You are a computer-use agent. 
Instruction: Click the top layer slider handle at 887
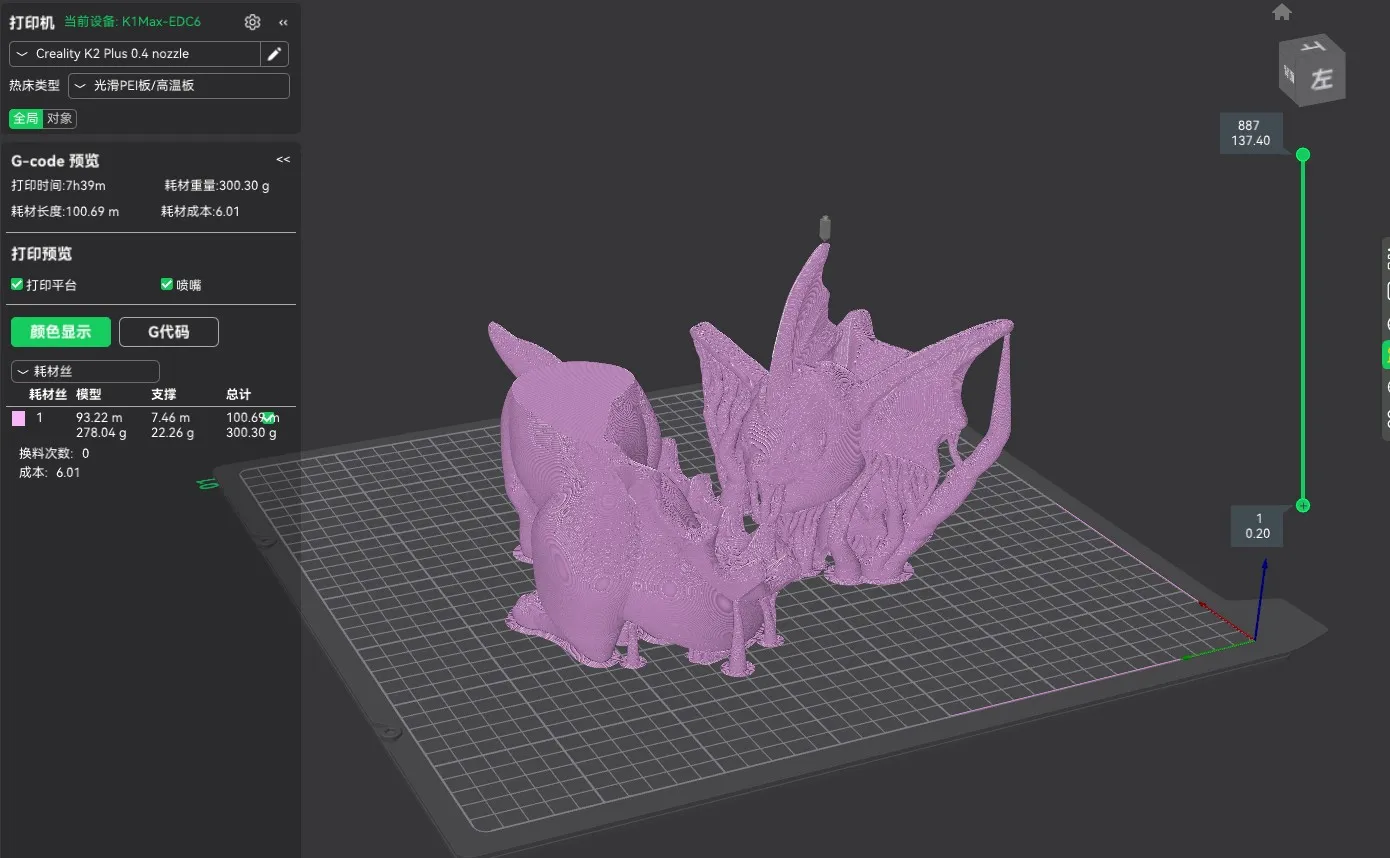click(1303, 155)
